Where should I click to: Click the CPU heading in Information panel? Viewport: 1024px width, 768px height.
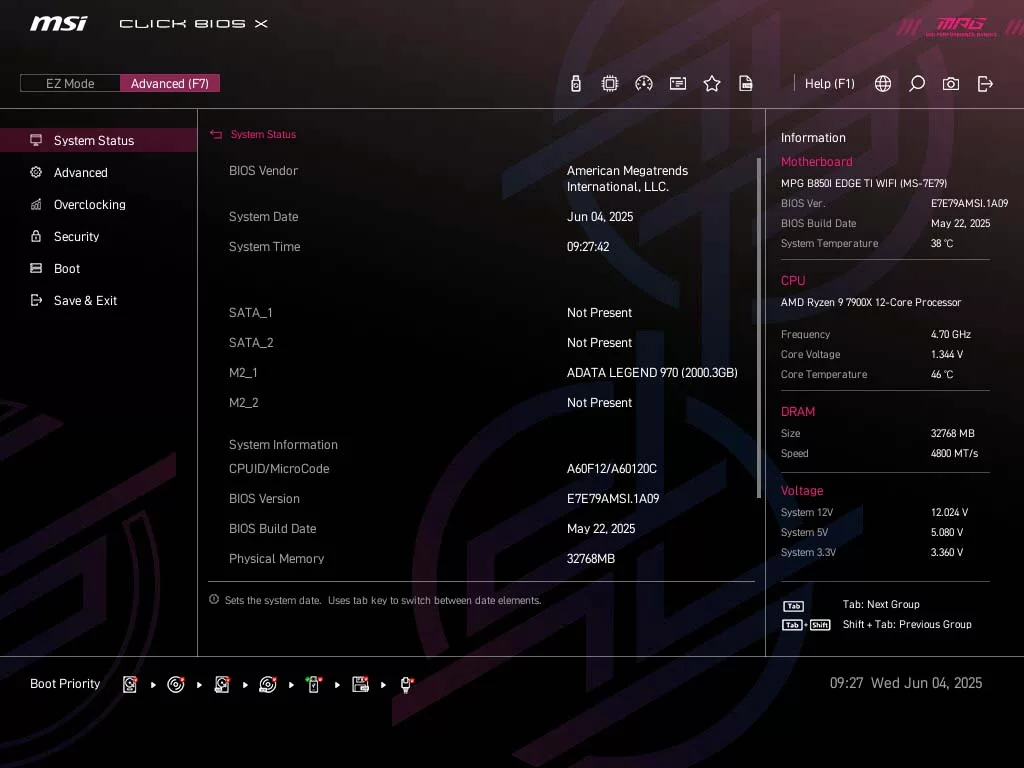[793, 281]
